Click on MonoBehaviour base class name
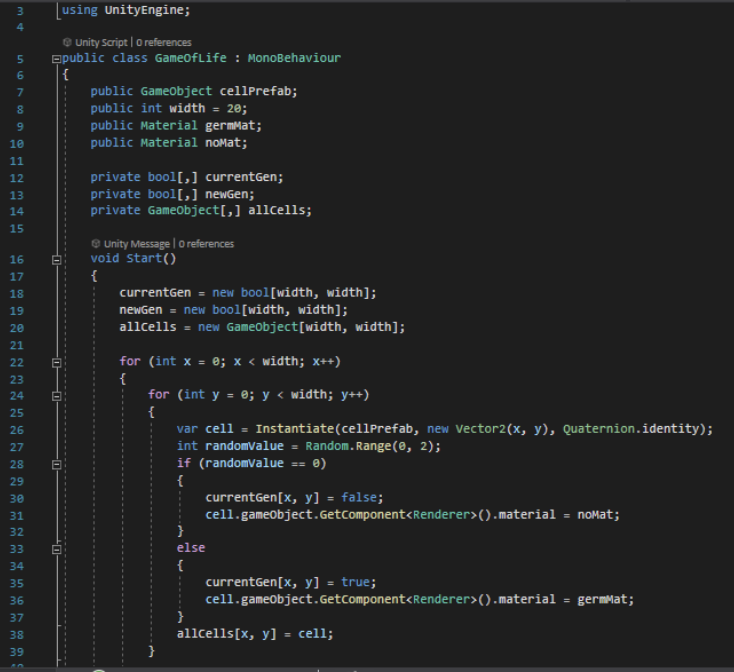Viewport: 734px width, 672px height. pos(294,58)
